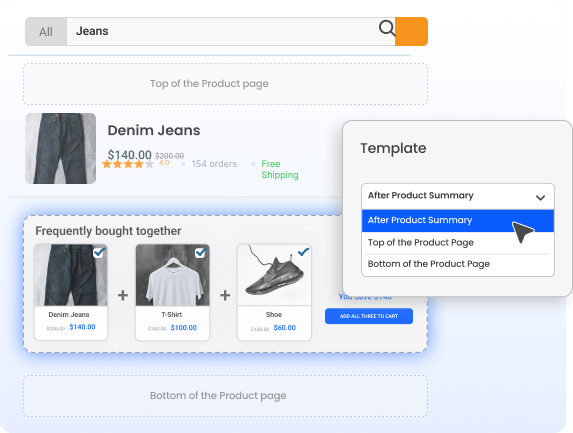573x433 pixels.
Task: Open the All category selector
Action: (x=46, y=32)
